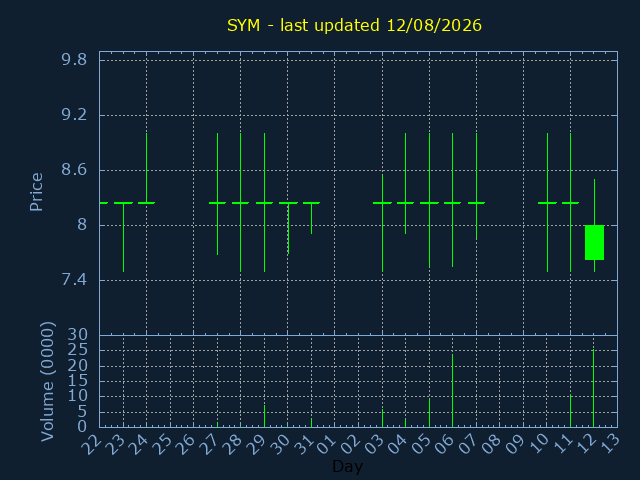Click the green candlestick body on day 12
This screenshot has height=480, width=640.
tap(594, 242)
